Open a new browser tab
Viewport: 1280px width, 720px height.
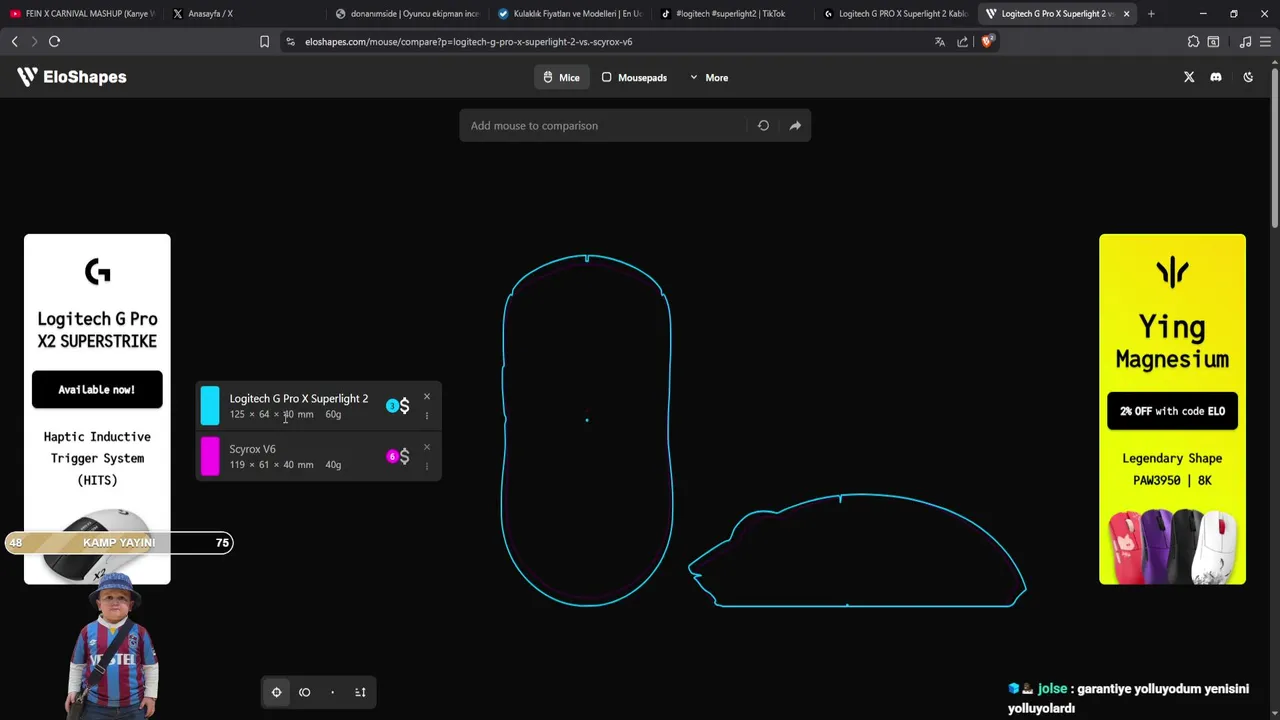[1151, 14]
